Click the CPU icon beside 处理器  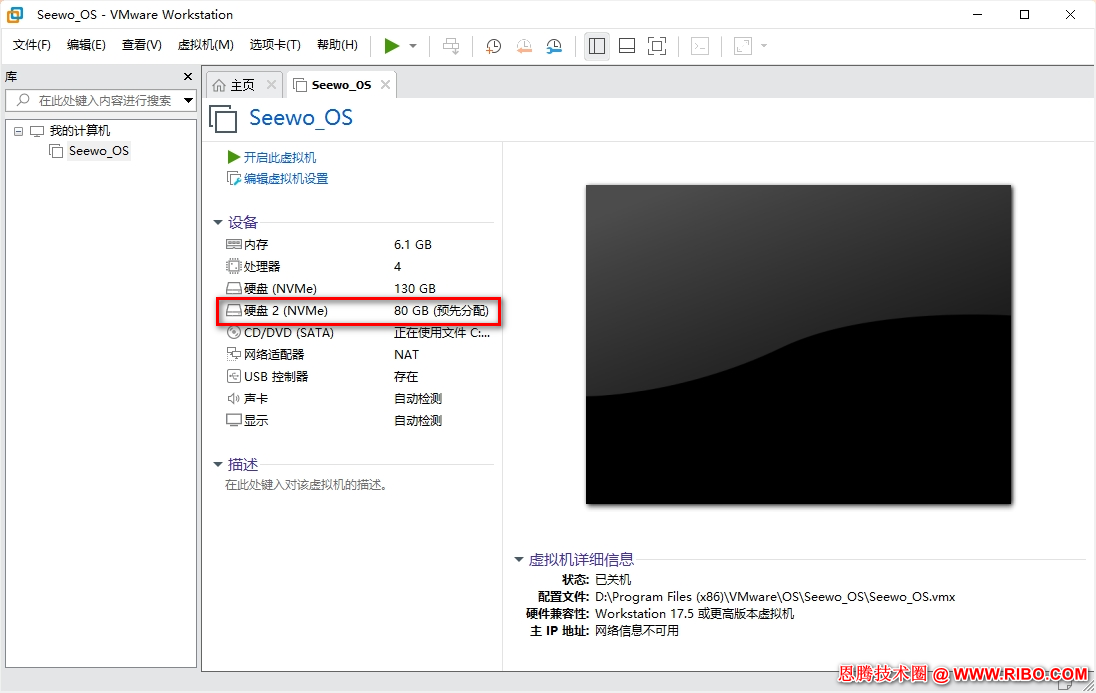[x=233, y=266]
